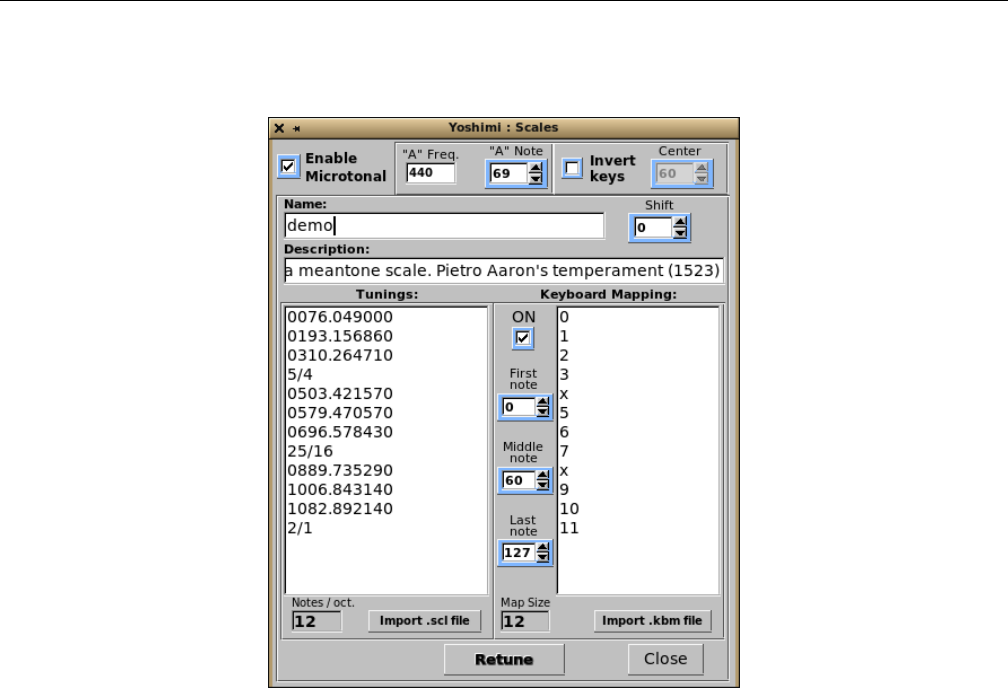Click keyboard mapping entry 10
The width and height of the screenshot is (1008, 688).
pyautogui.click(x=570, y=509)
